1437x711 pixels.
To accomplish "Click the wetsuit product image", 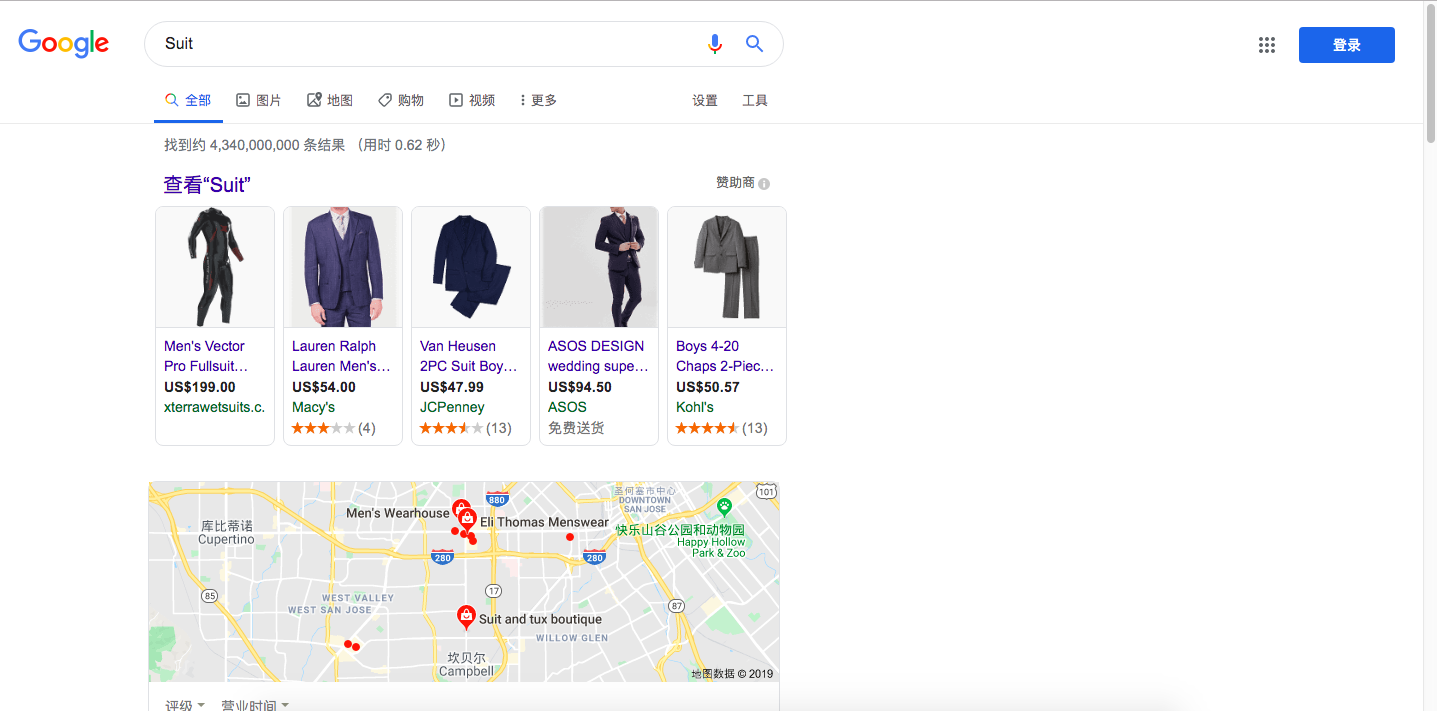I will pos(215,267).
